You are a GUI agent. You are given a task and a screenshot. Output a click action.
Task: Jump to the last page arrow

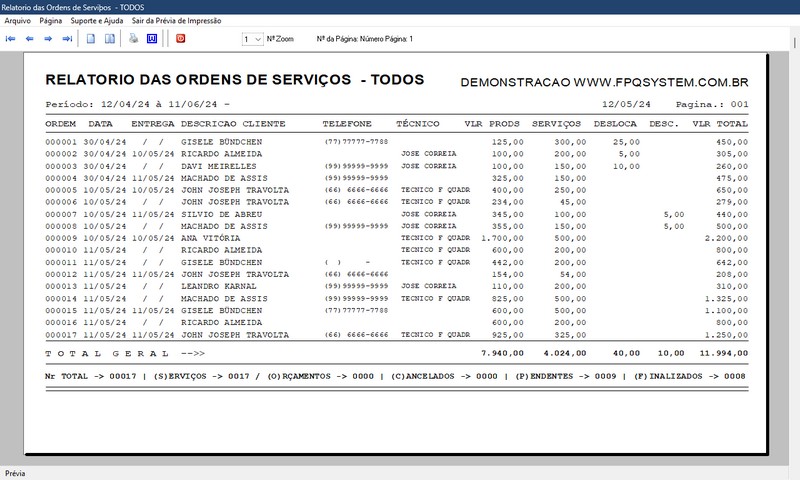pyautogui.click(x=67, y=39)
